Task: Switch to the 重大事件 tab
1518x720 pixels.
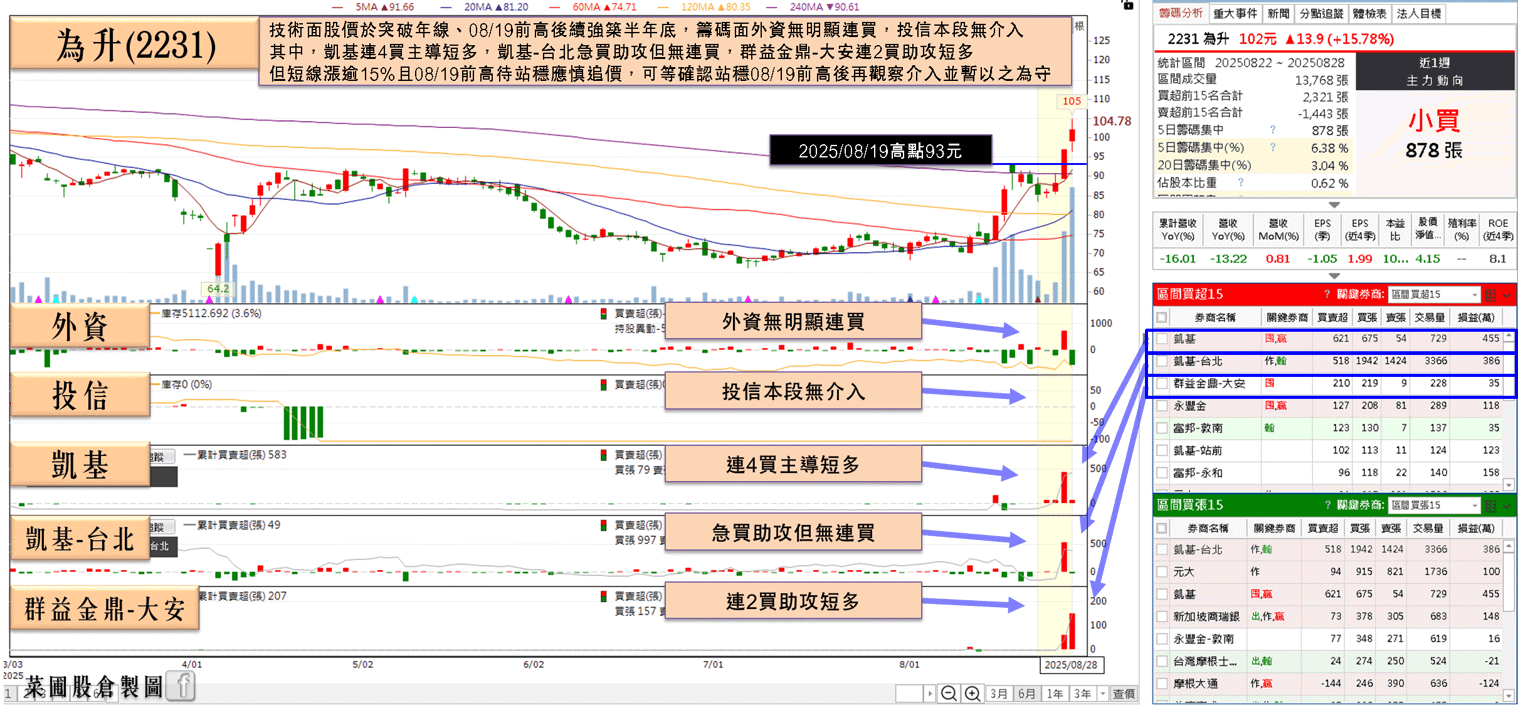Action: click(1234, 14)
